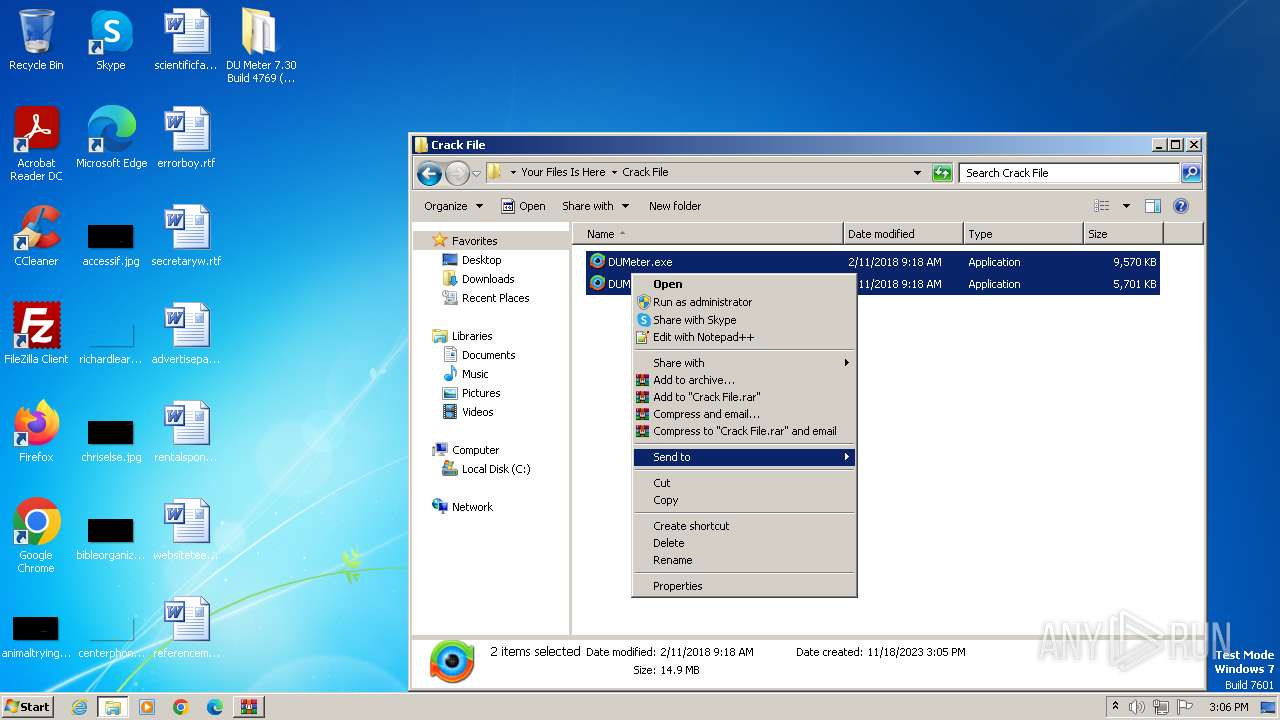The image size is (1280, 720).
Task: Open the recent pages dropdown arrow
Action: click(x=477, y=173)
